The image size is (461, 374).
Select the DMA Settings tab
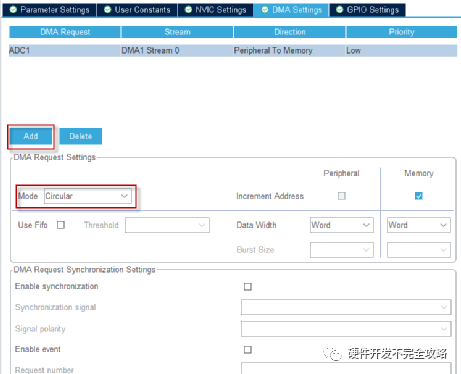[x=291, y=10]
